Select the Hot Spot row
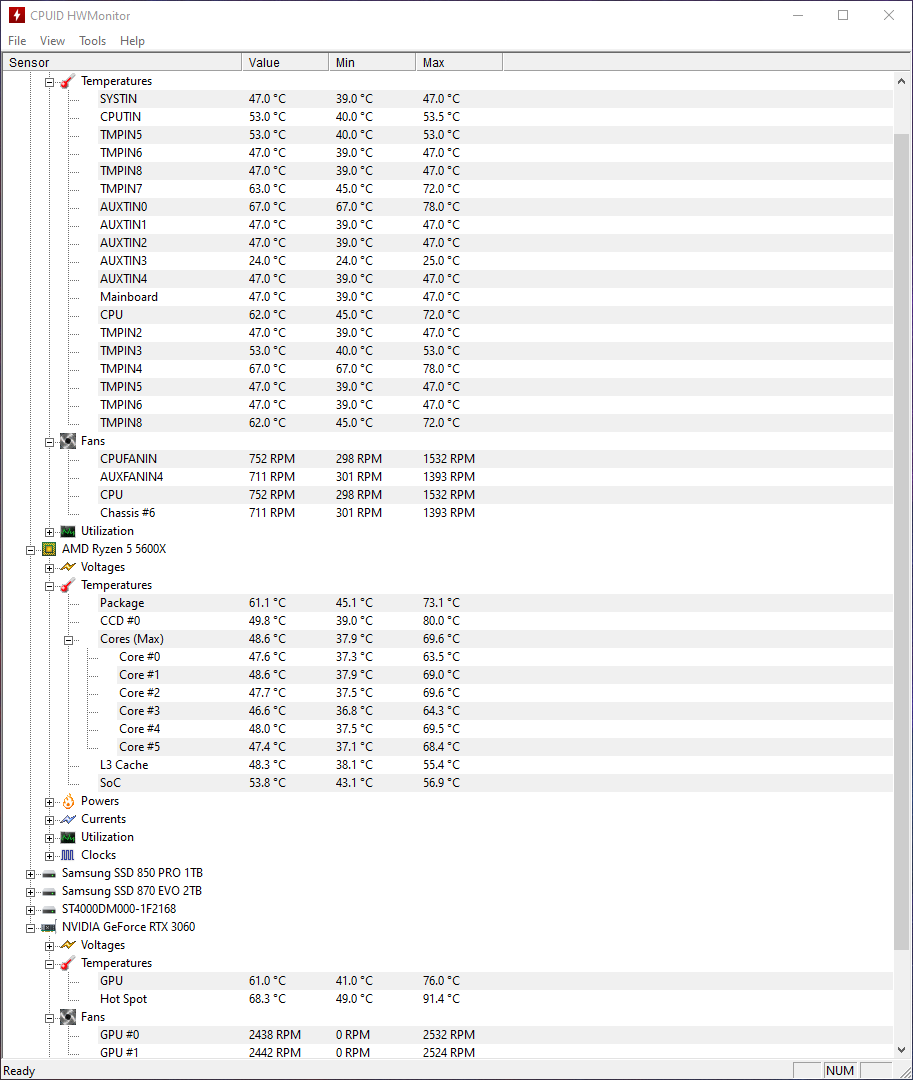Image resolution: width=913 pixels, height=1080 pixels. click(496, 999)
